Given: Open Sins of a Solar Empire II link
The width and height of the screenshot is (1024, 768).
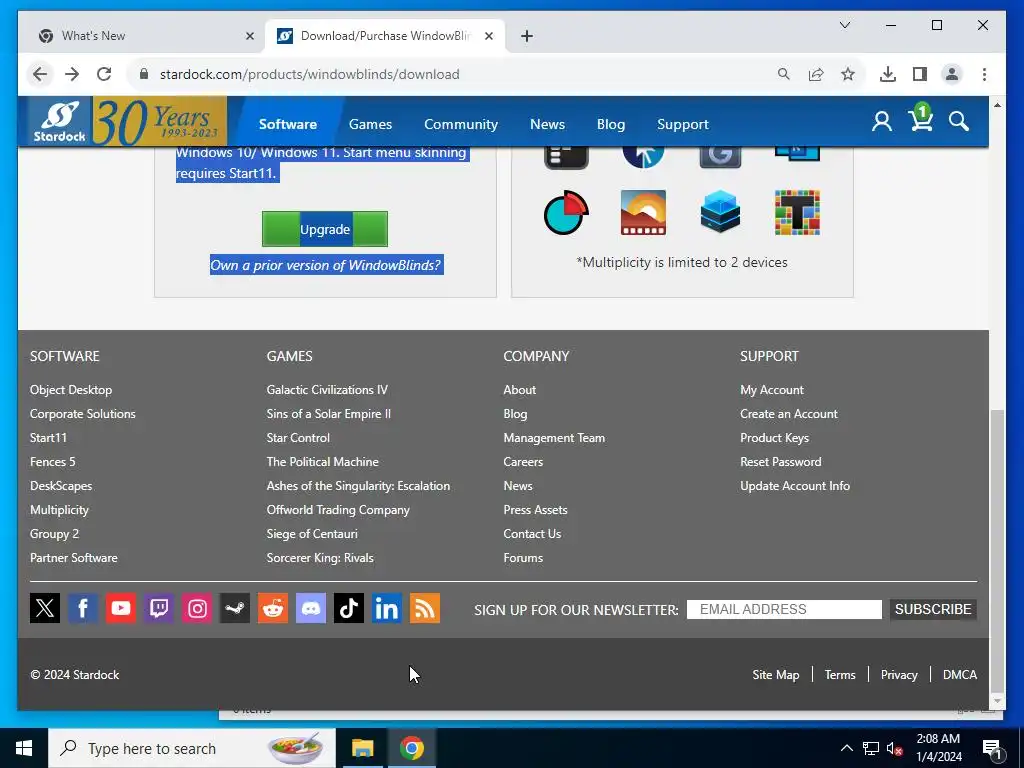Looking at the screenshot, I should [x=328, y=414].
